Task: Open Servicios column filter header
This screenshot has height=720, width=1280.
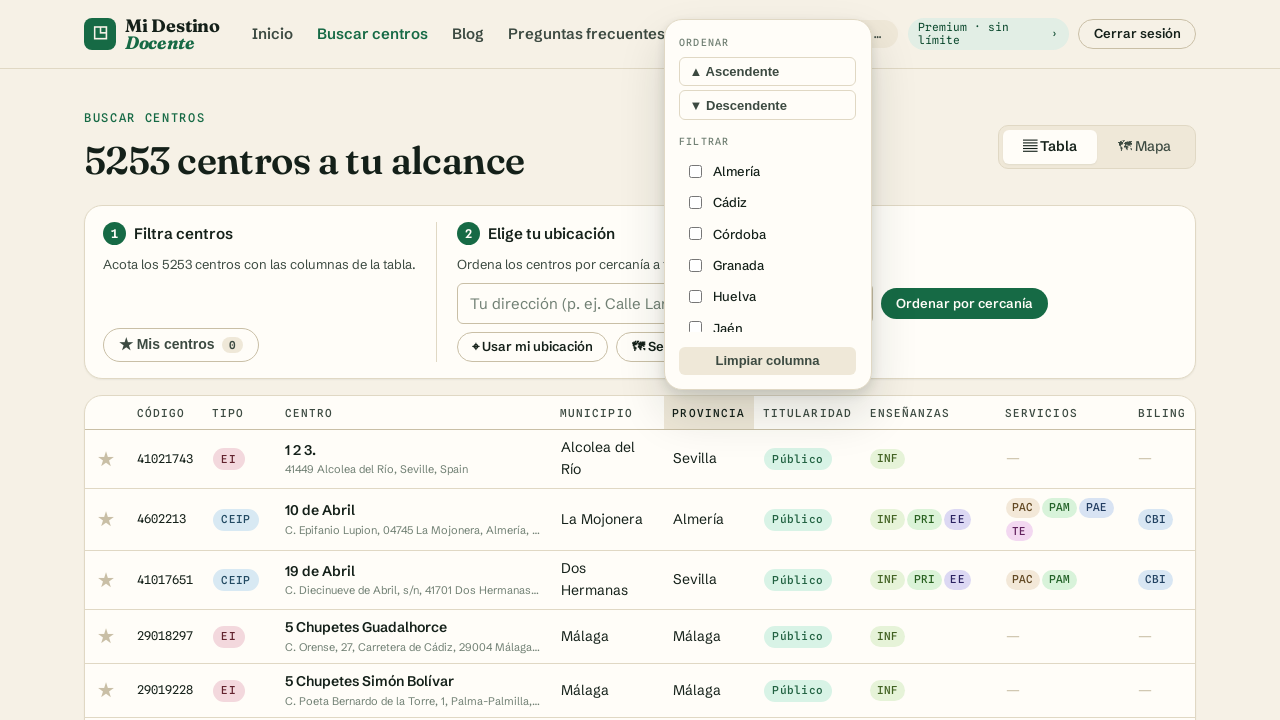Action: coord(1041,413)
